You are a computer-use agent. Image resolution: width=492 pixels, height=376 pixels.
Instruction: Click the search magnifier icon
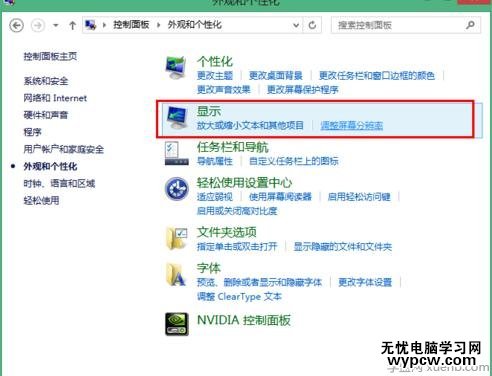tap(470, 25)
